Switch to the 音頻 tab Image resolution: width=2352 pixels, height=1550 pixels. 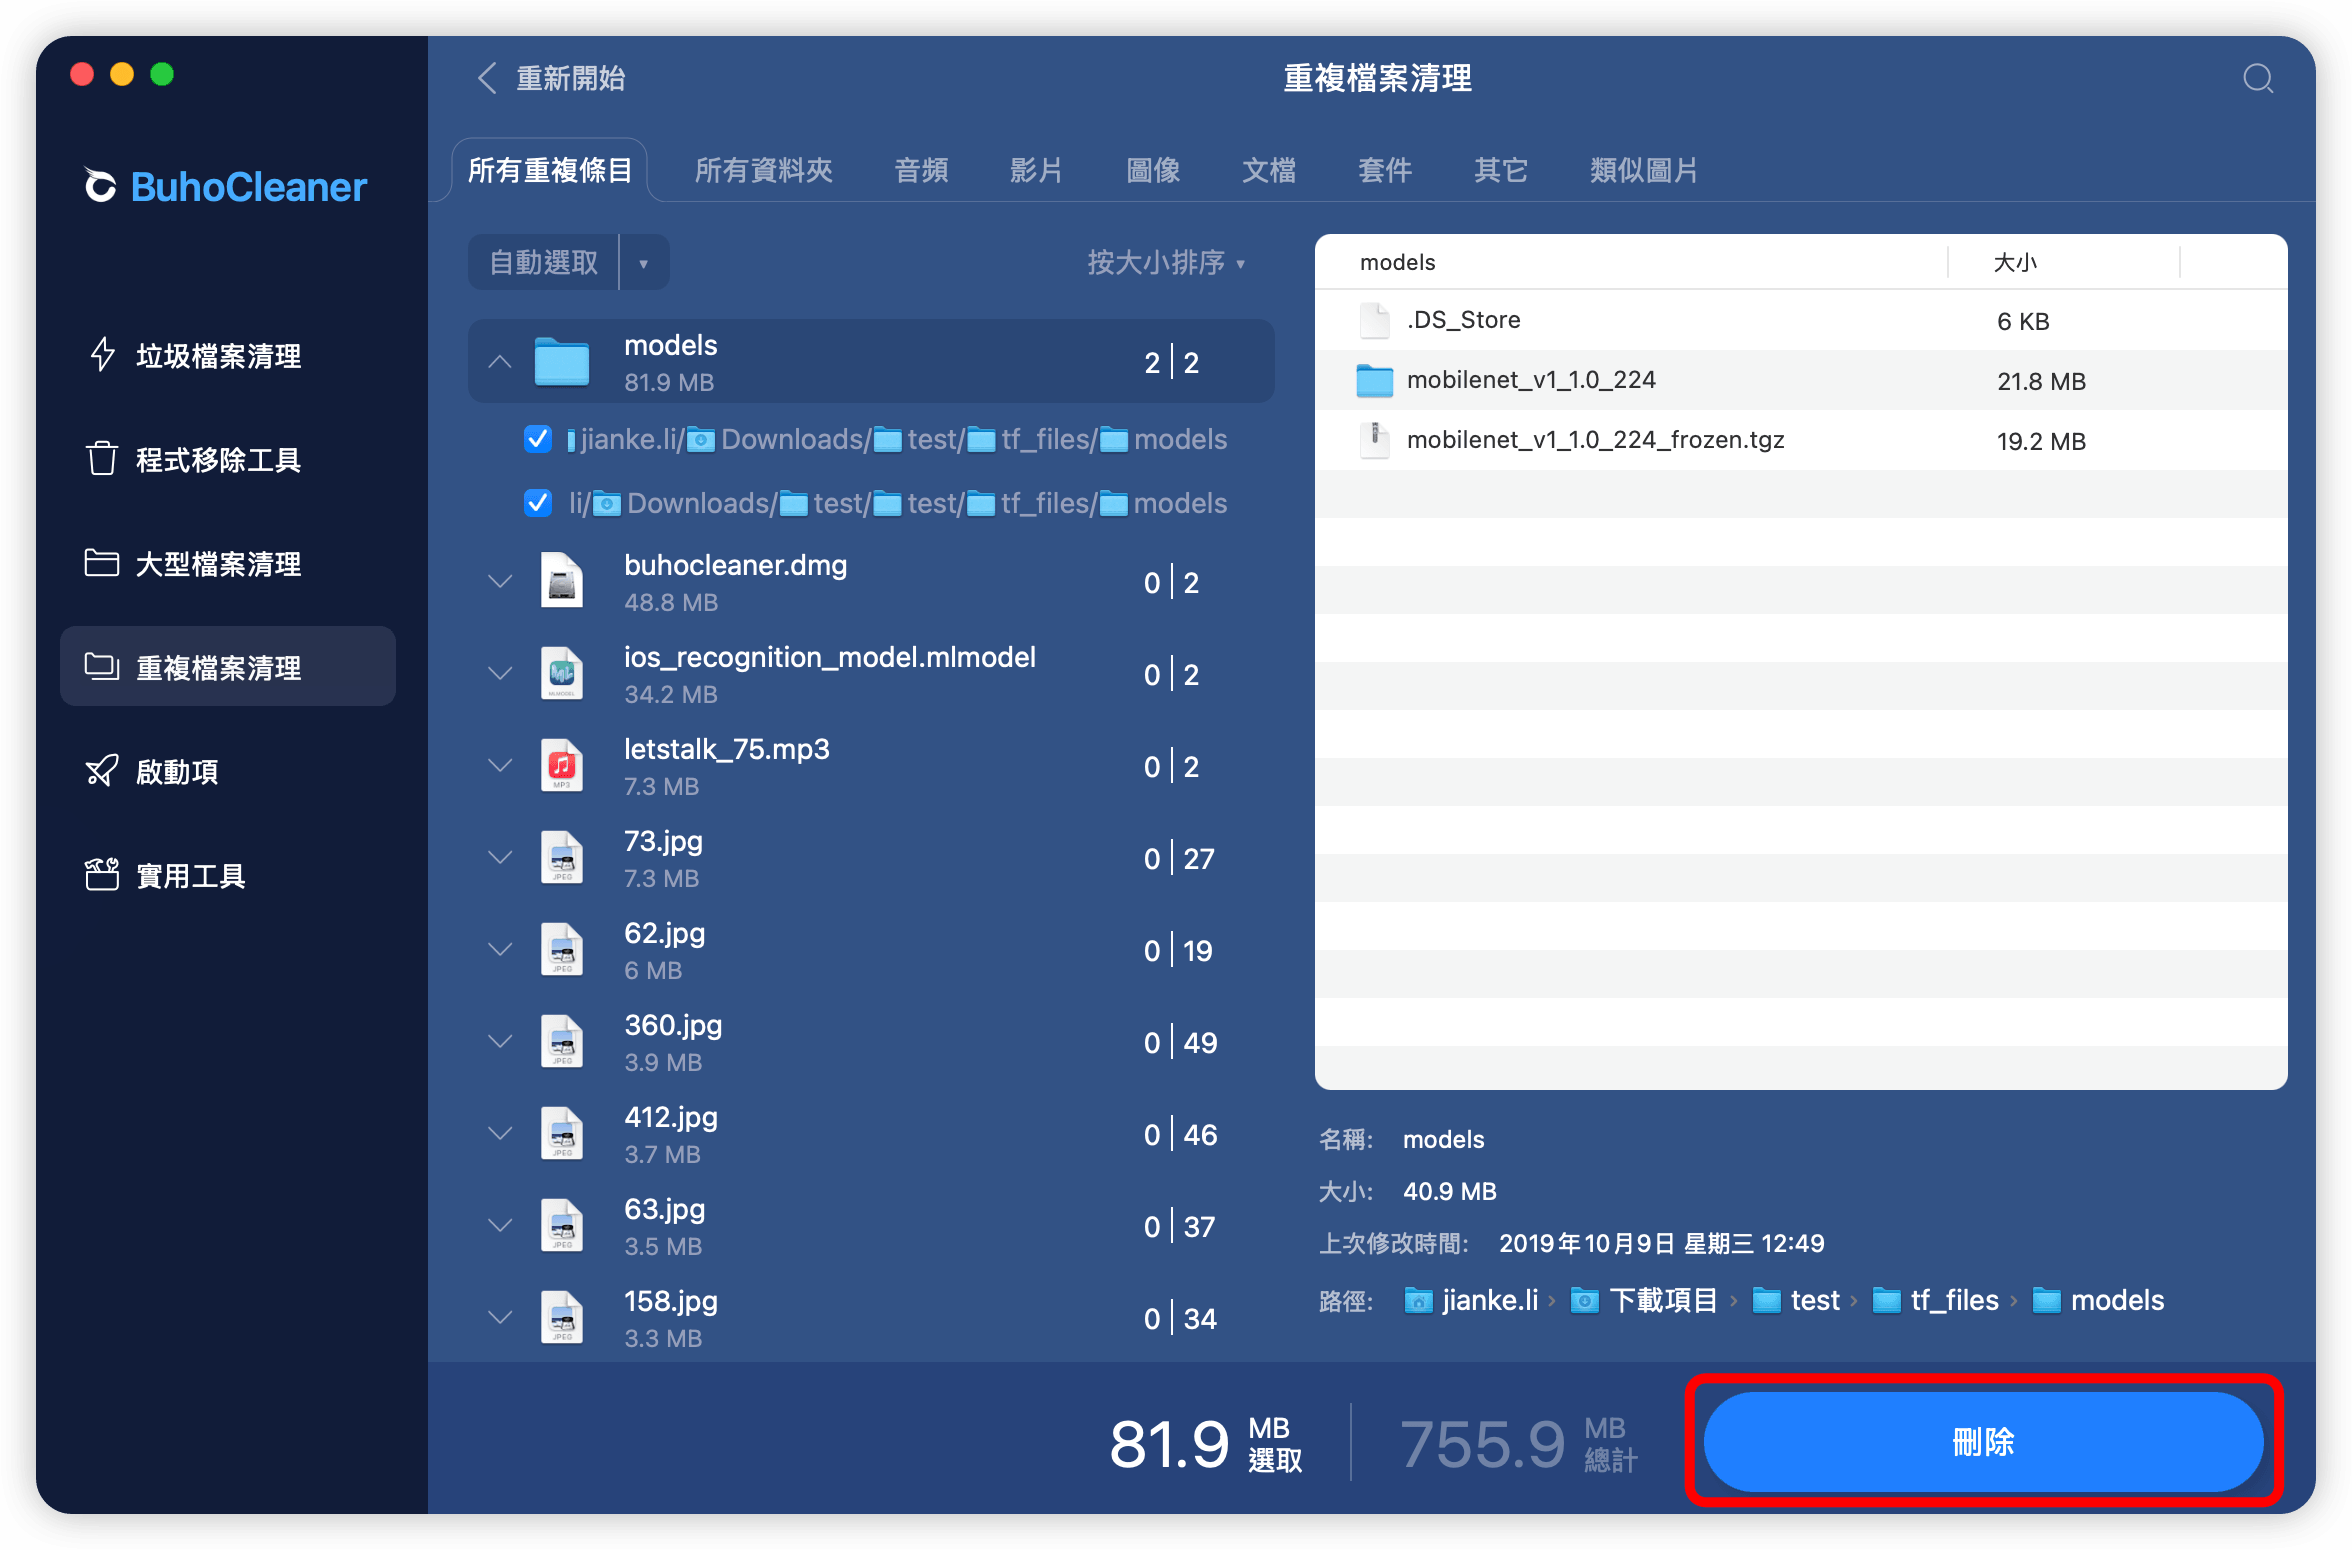tap(921, 171)
